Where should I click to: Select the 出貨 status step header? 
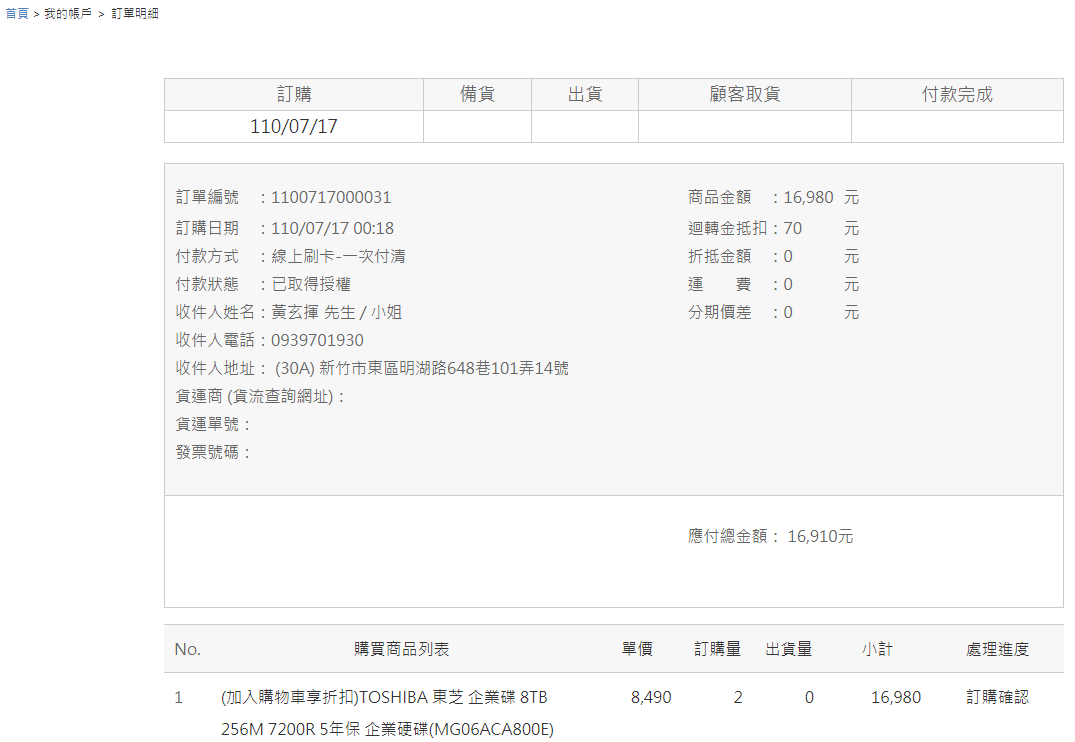(x=584, y=95)
